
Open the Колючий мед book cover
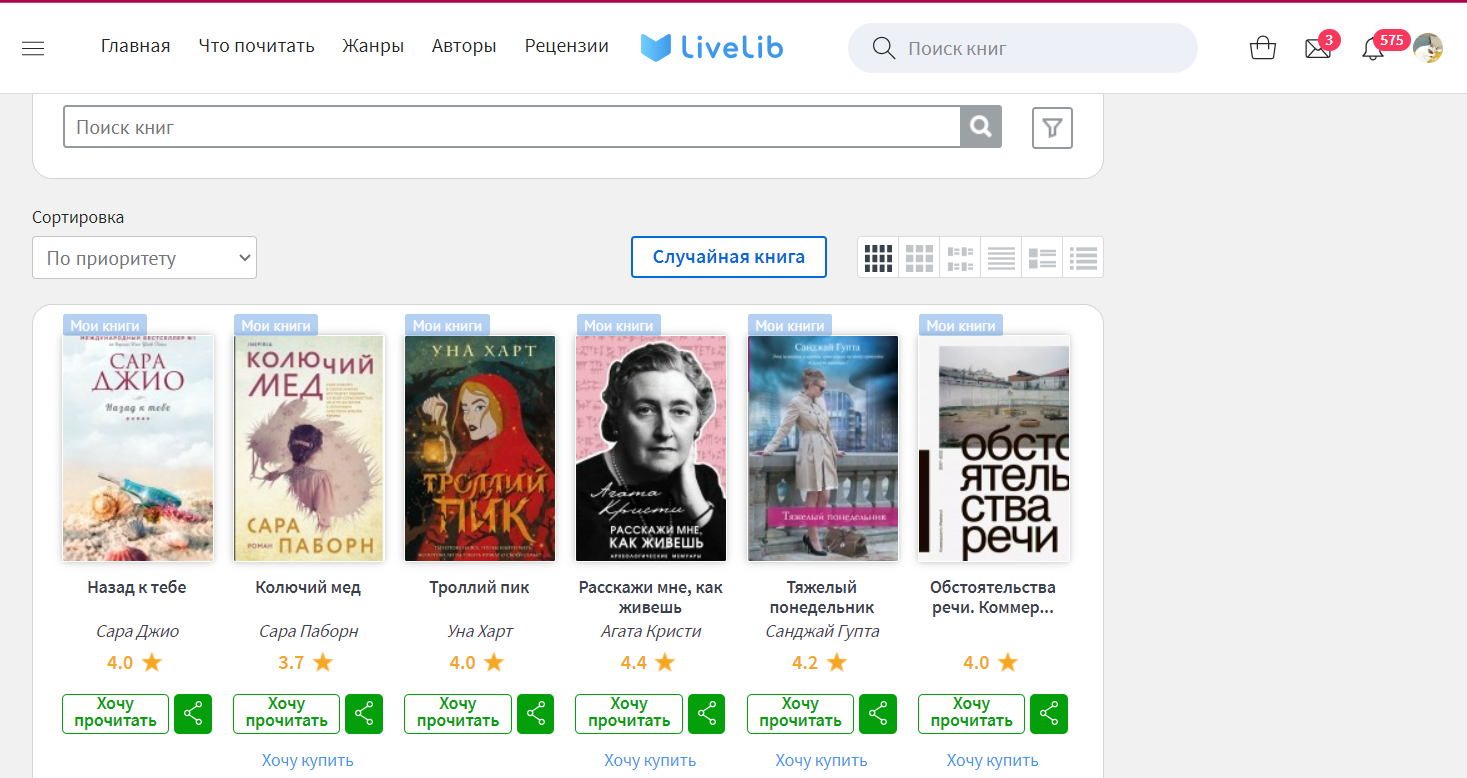[x=309, y=448]
